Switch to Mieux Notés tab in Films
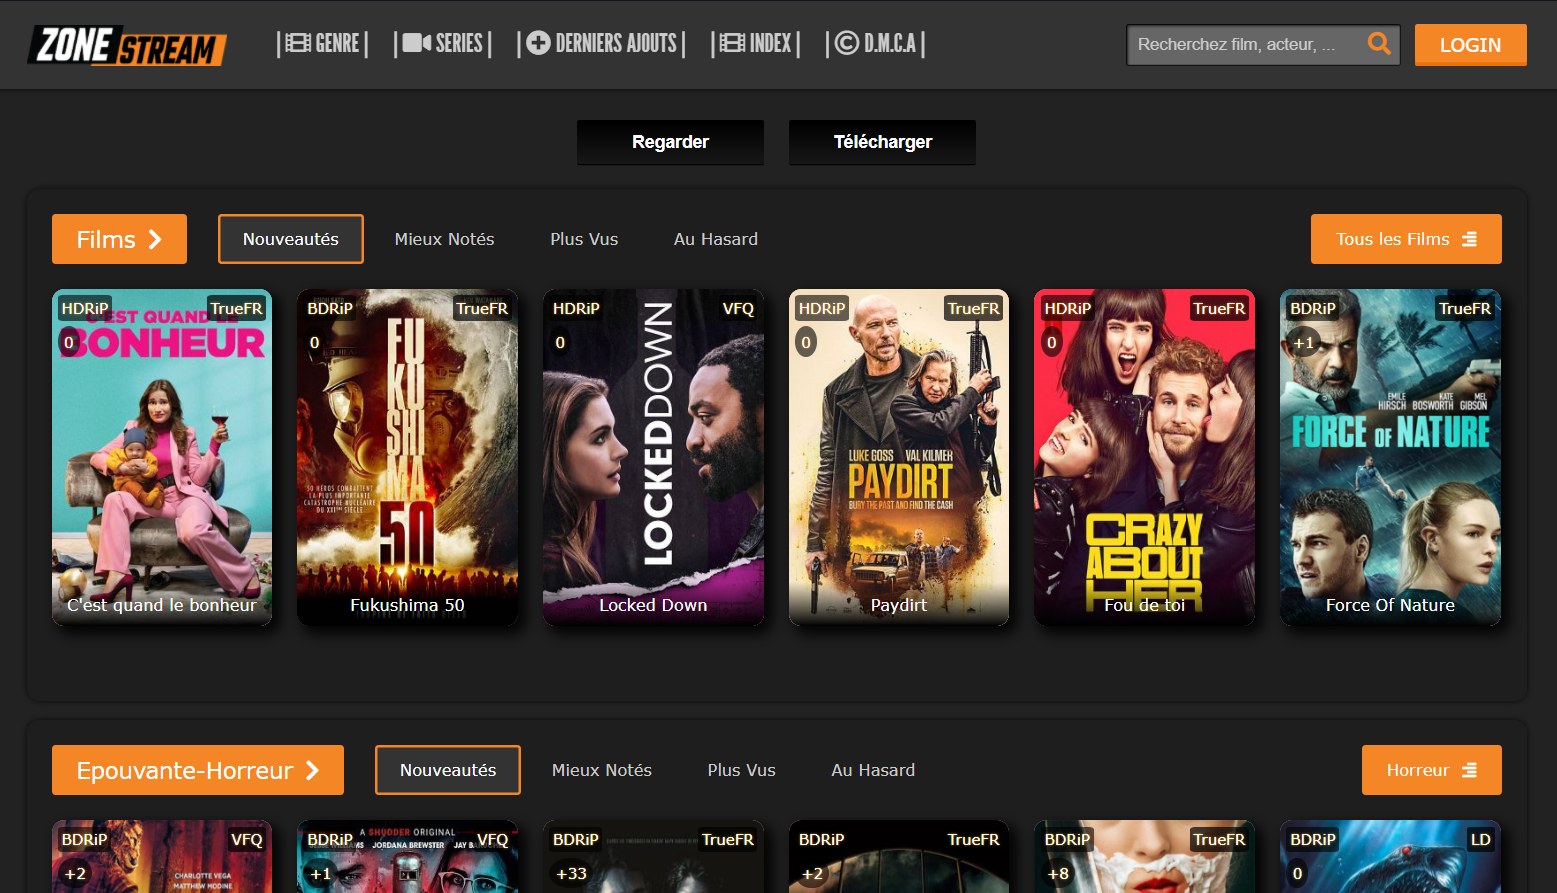The height and width of the screenshot is (893, 1557). point(444,239)
